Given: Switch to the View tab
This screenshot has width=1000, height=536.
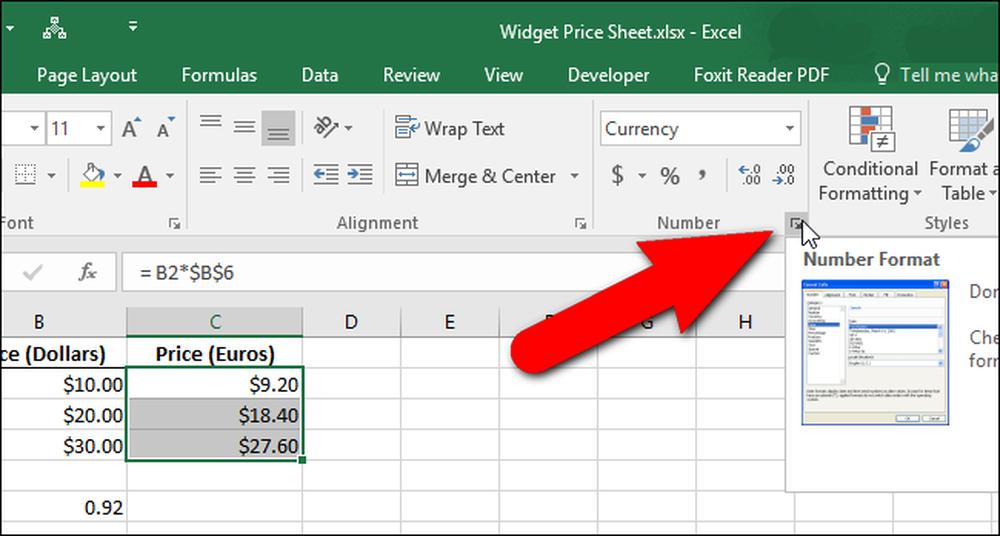Looking at the screenshot, I should (x=503, y=75).
